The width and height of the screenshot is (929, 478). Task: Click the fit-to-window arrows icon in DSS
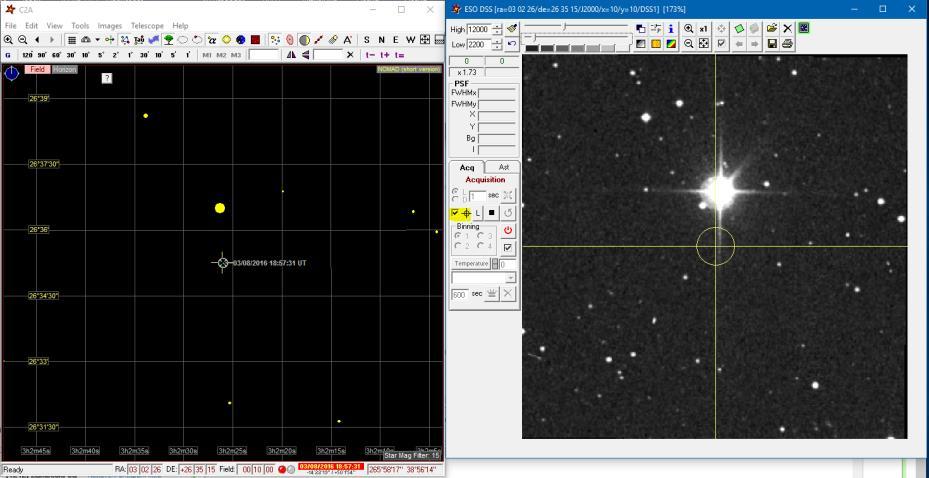pos(703,43)
